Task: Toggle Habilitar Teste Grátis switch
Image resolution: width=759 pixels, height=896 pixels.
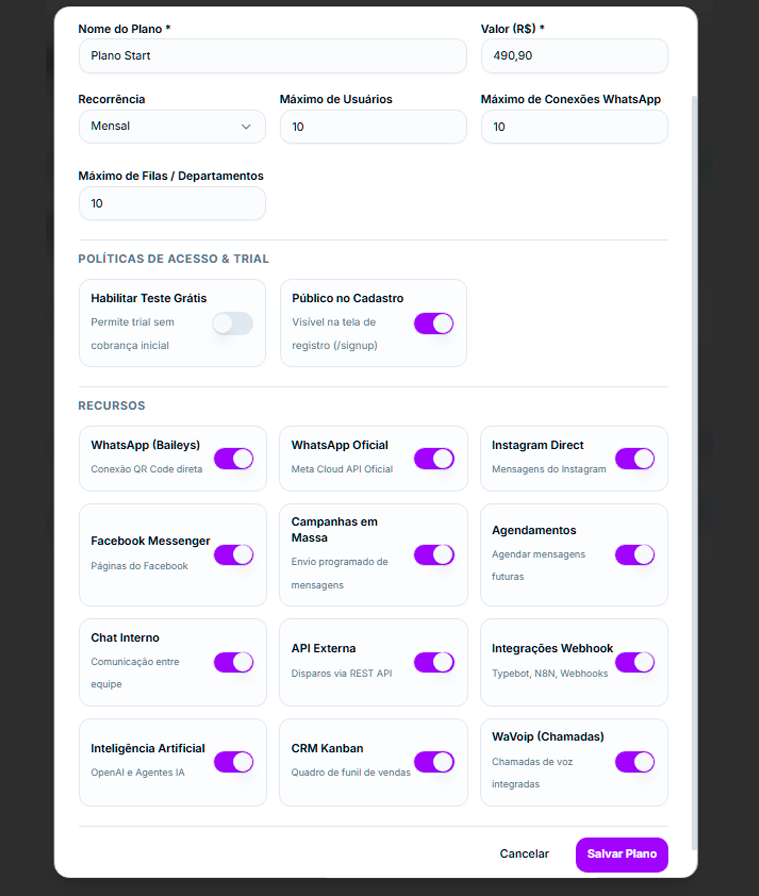Action: tap(233, 323)
